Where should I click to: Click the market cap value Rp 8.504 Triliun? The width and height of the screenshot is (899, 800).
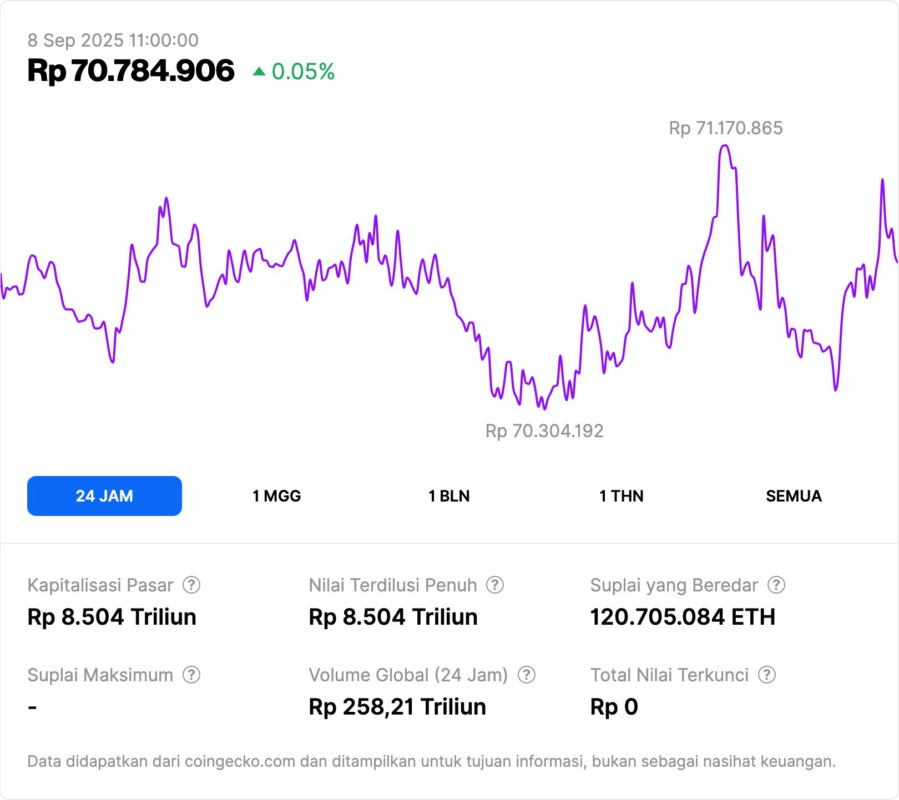tap(112, 617)
